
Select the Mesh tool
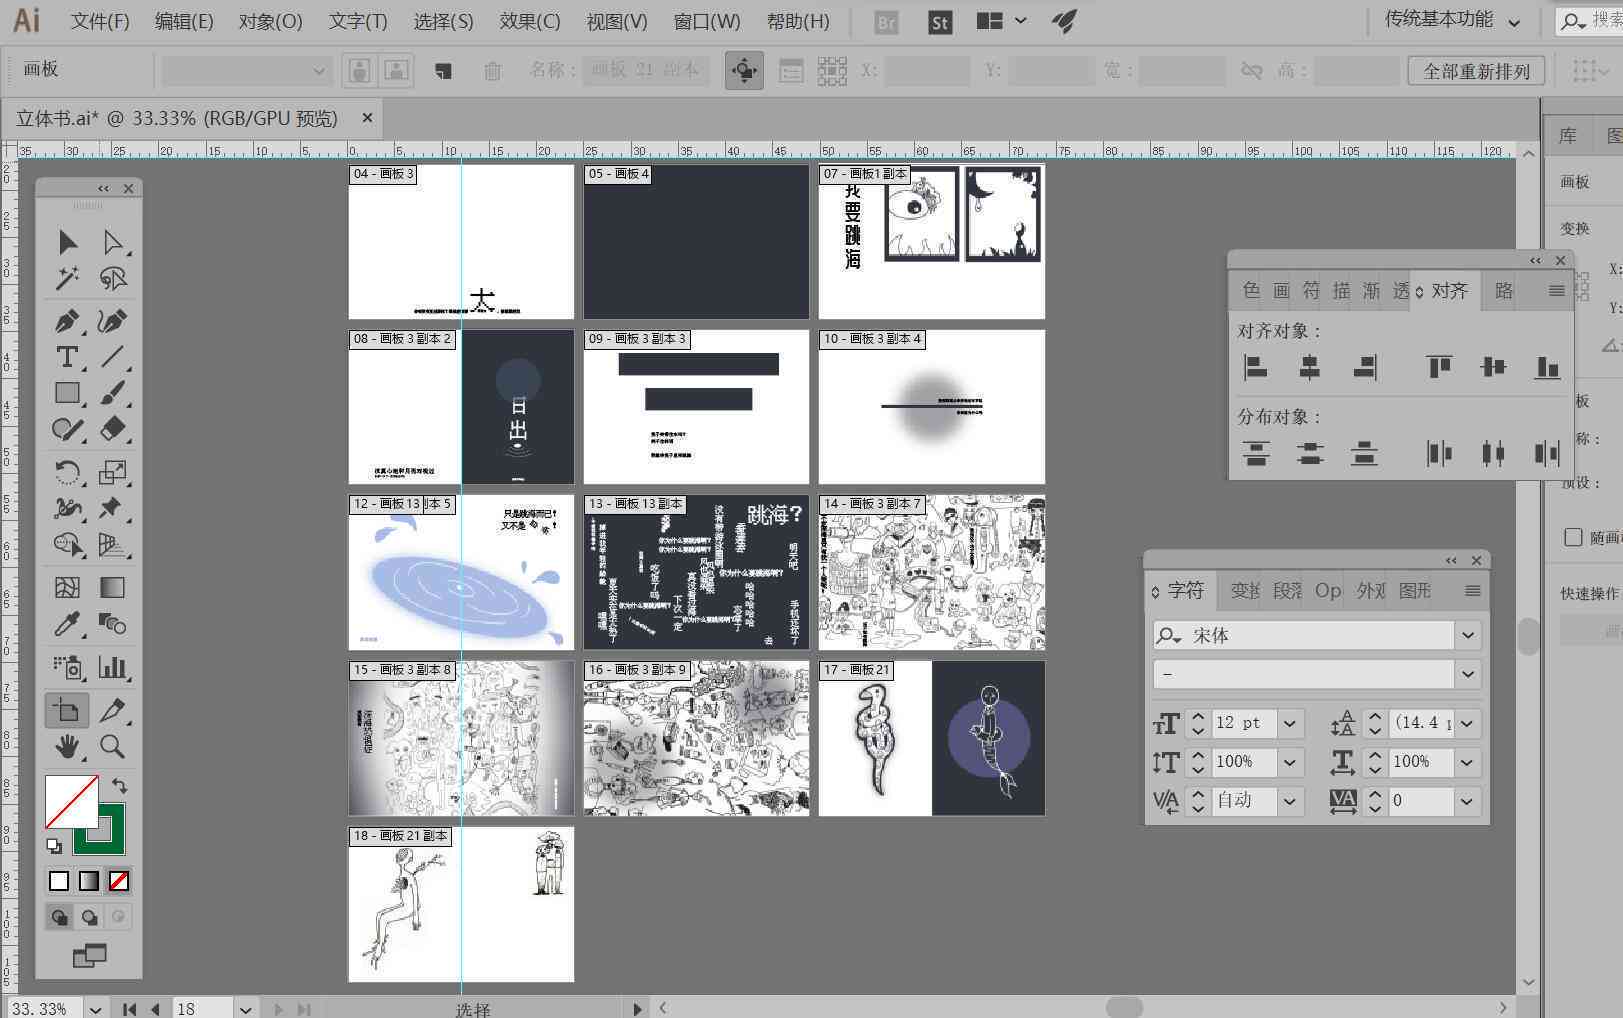pos(67,587)
